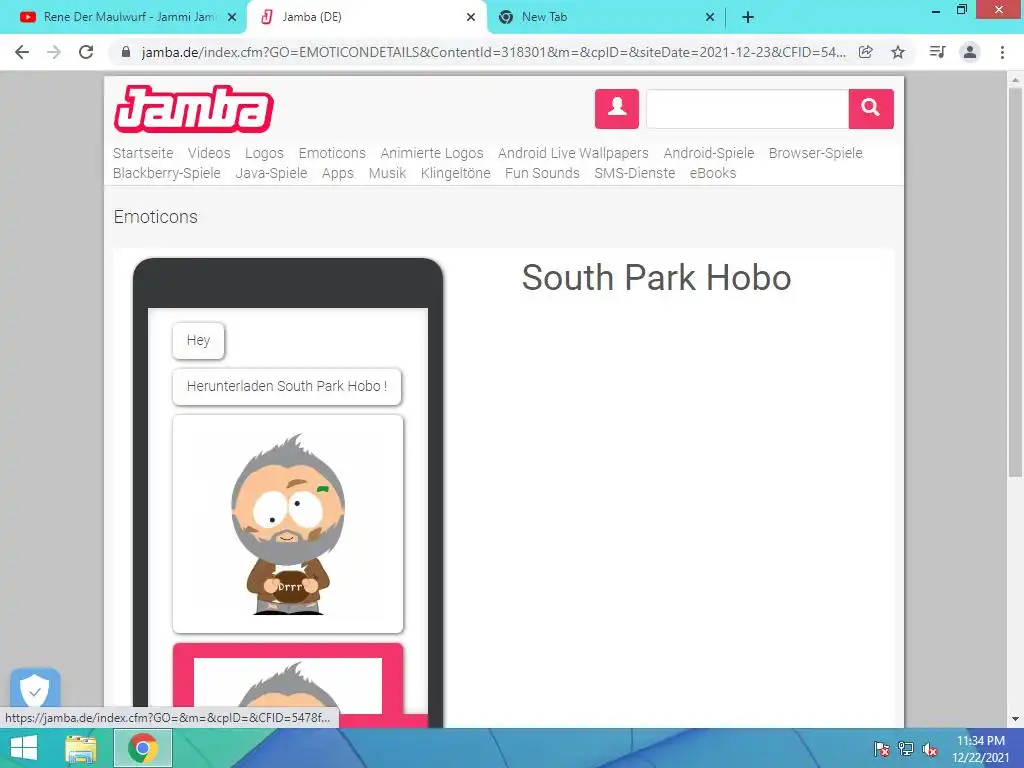Screen dimensions: 1024x768
Task: Click the Chrome taskbar icon
Action: click(143, 748)
